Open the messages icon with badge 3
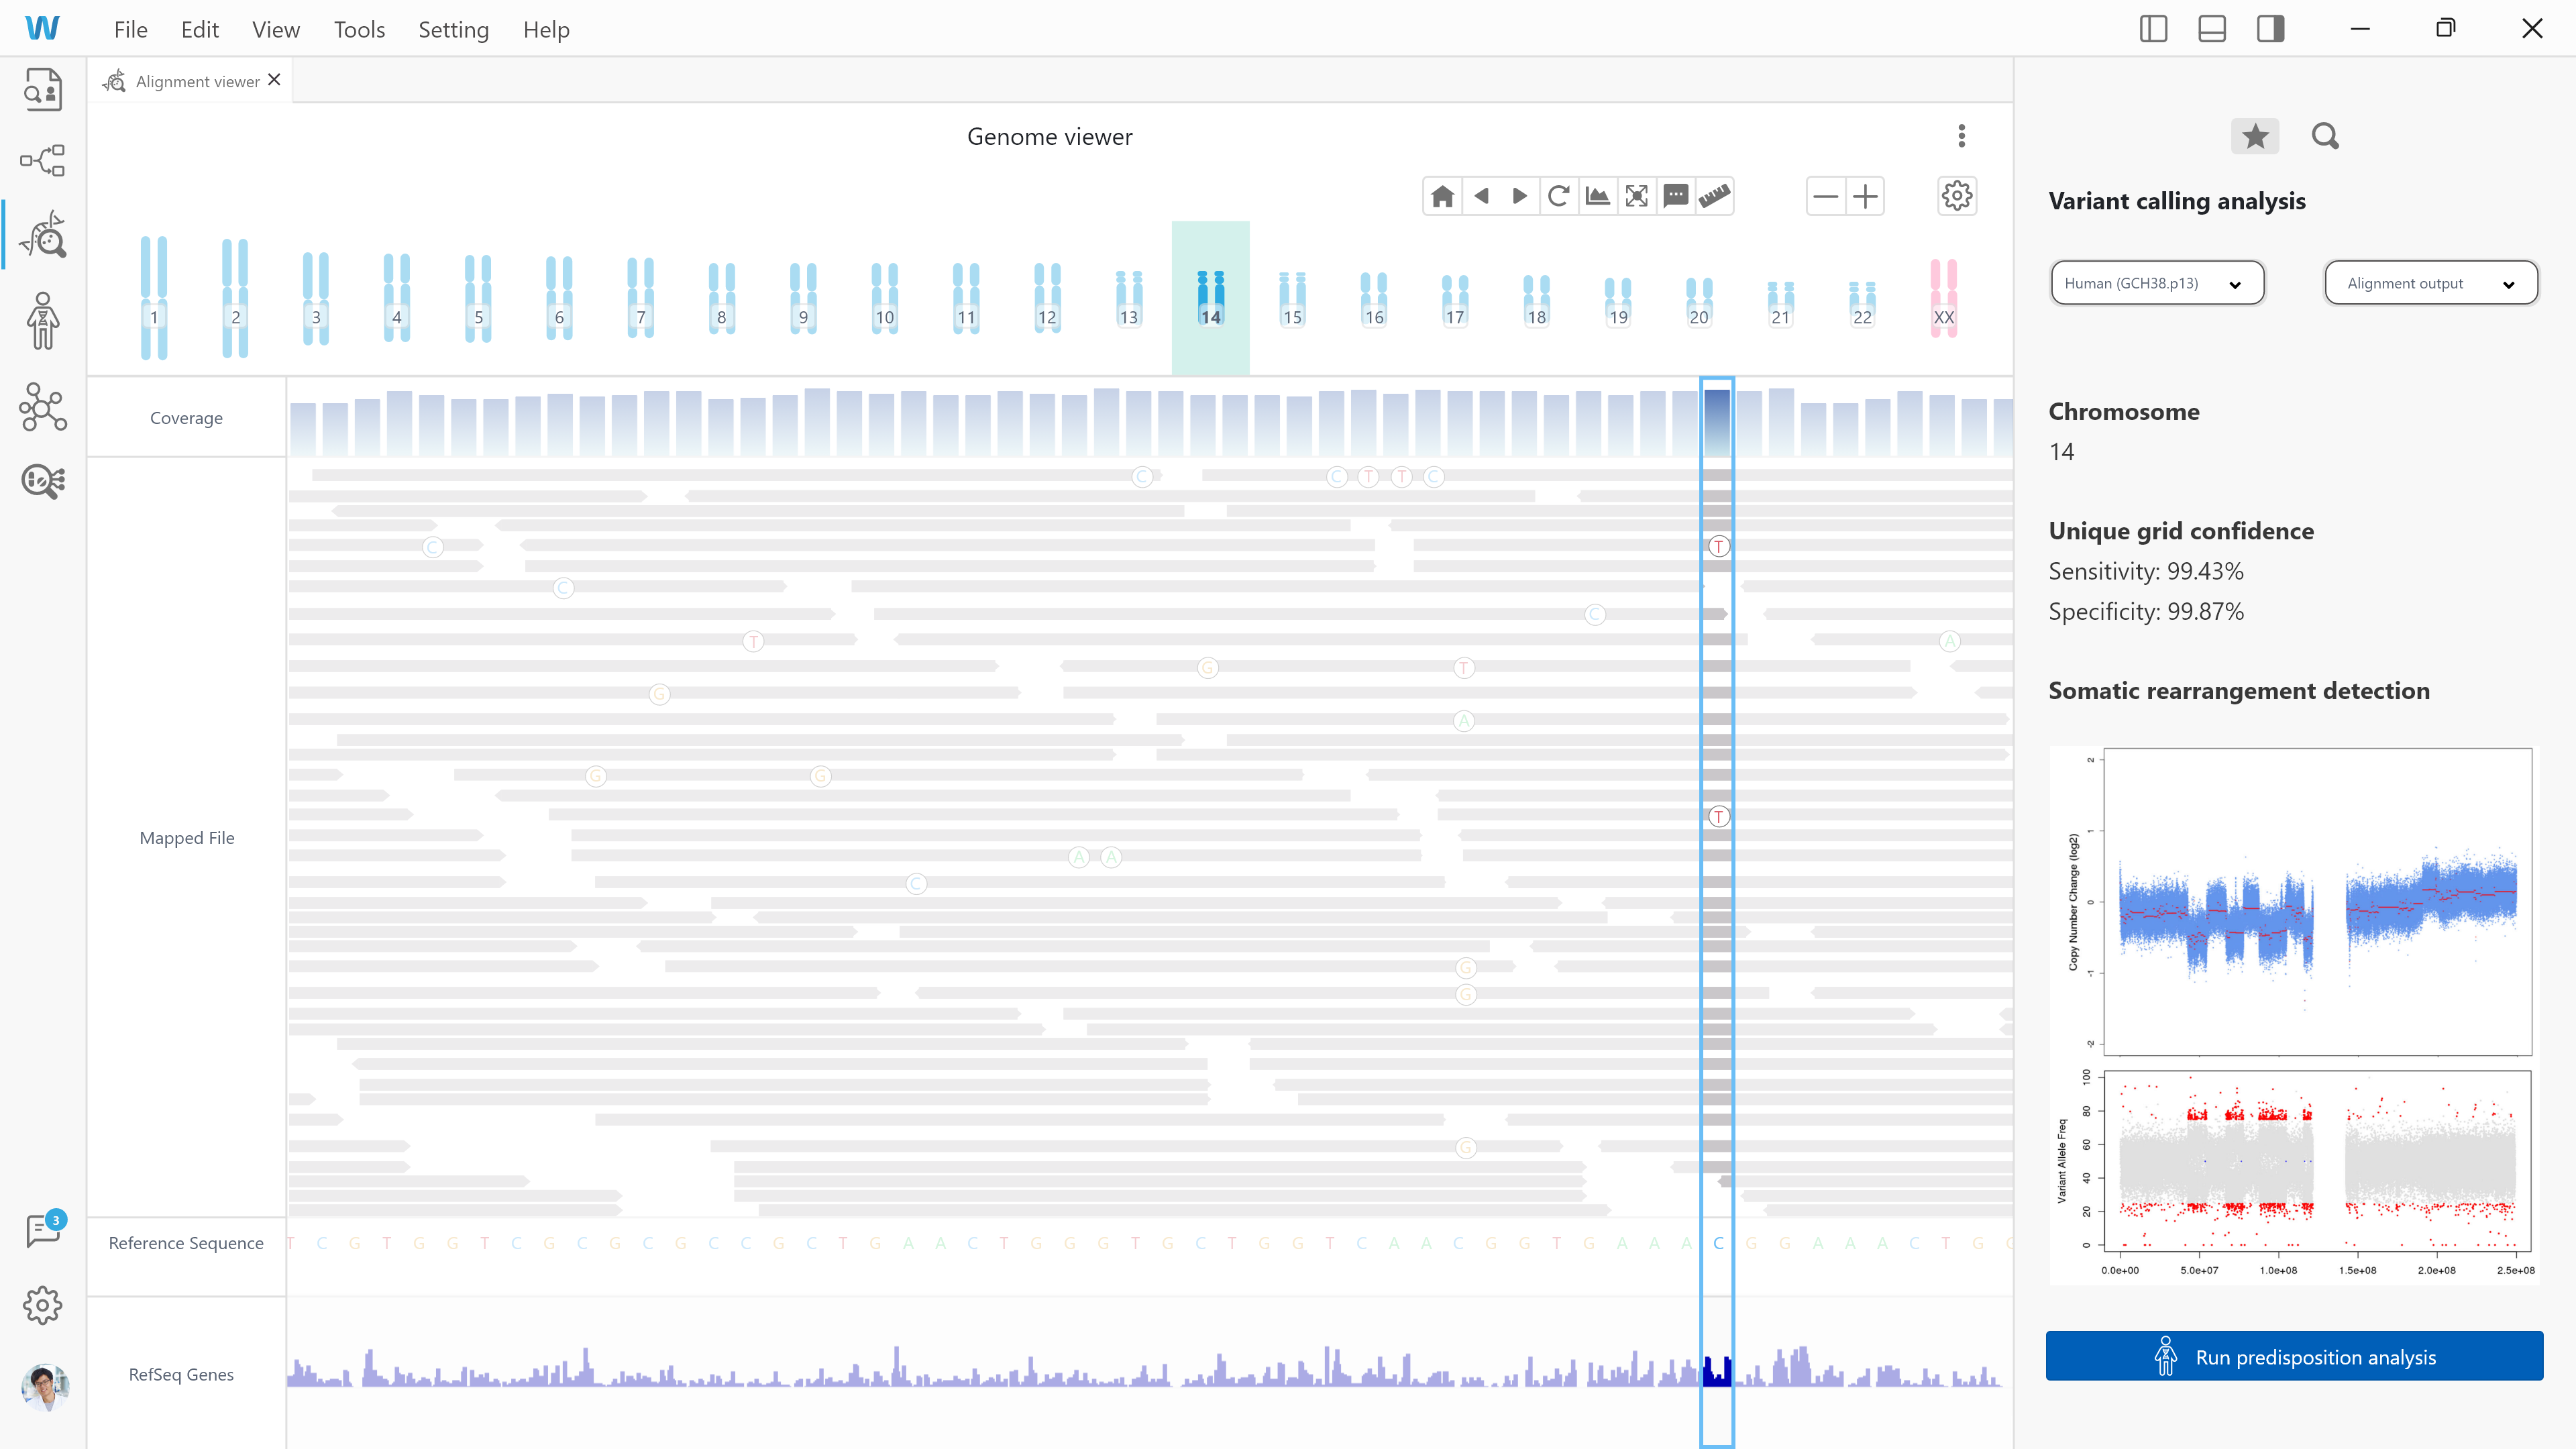2576x1449 pixels. 43,1229
